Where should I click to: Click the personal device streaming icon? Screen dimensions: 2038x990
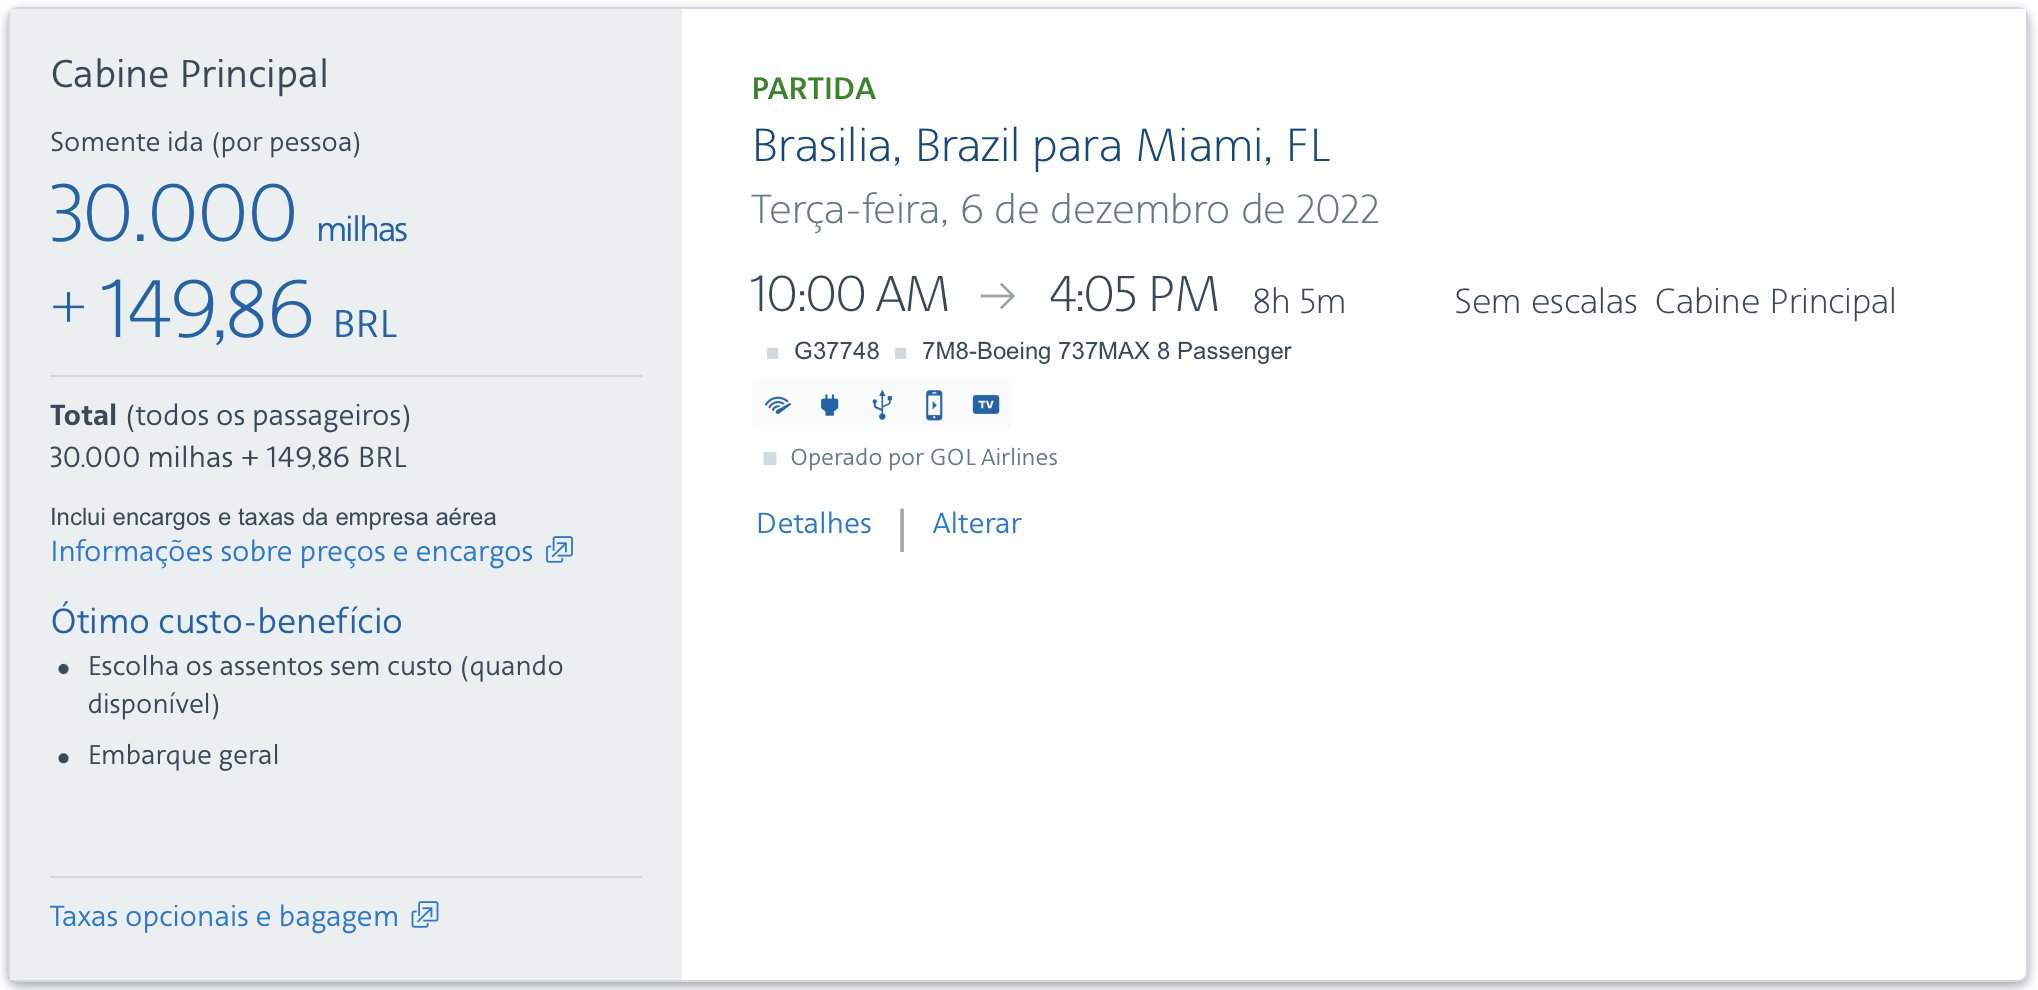coord(934,405)
